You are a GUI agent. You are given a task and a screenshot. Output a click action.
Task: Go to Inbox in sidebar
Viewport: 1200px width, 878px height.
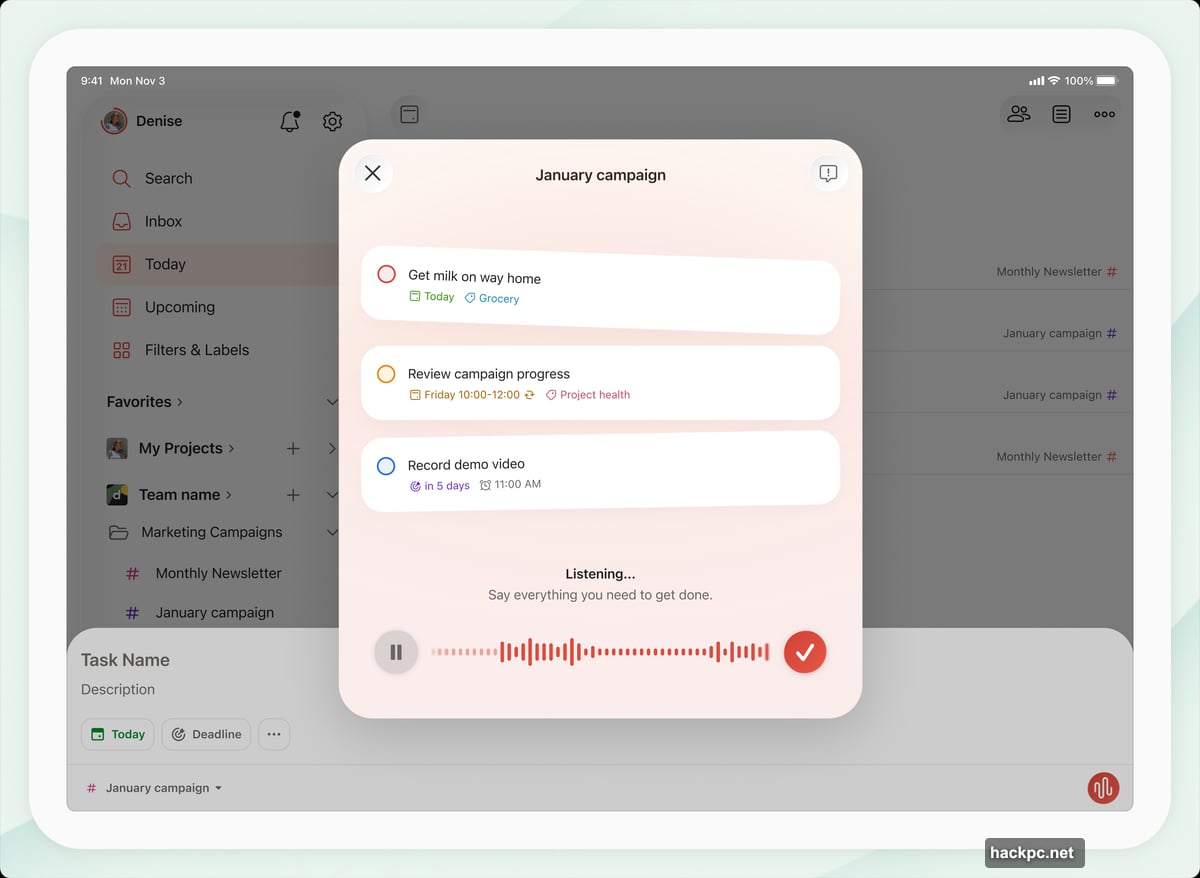[x=163, y=221]
